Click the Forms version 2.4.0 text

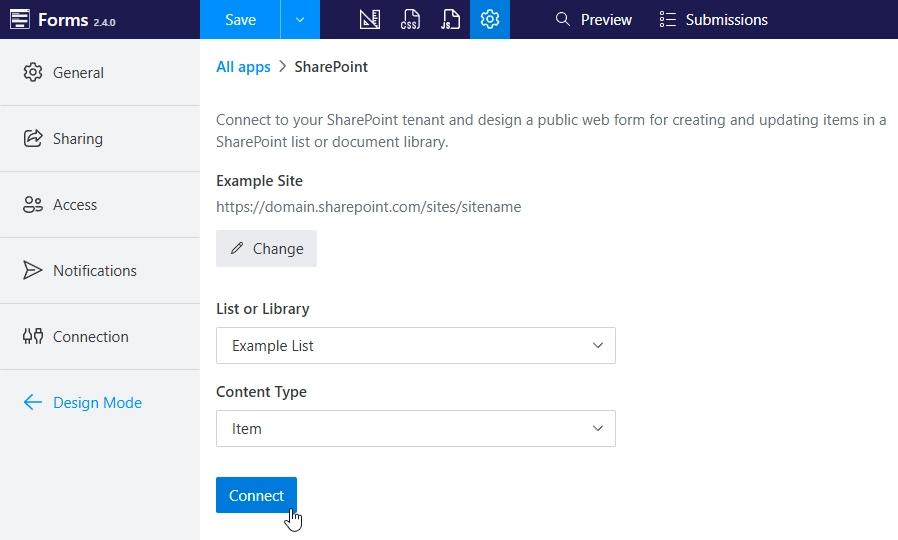coord(104,22)
